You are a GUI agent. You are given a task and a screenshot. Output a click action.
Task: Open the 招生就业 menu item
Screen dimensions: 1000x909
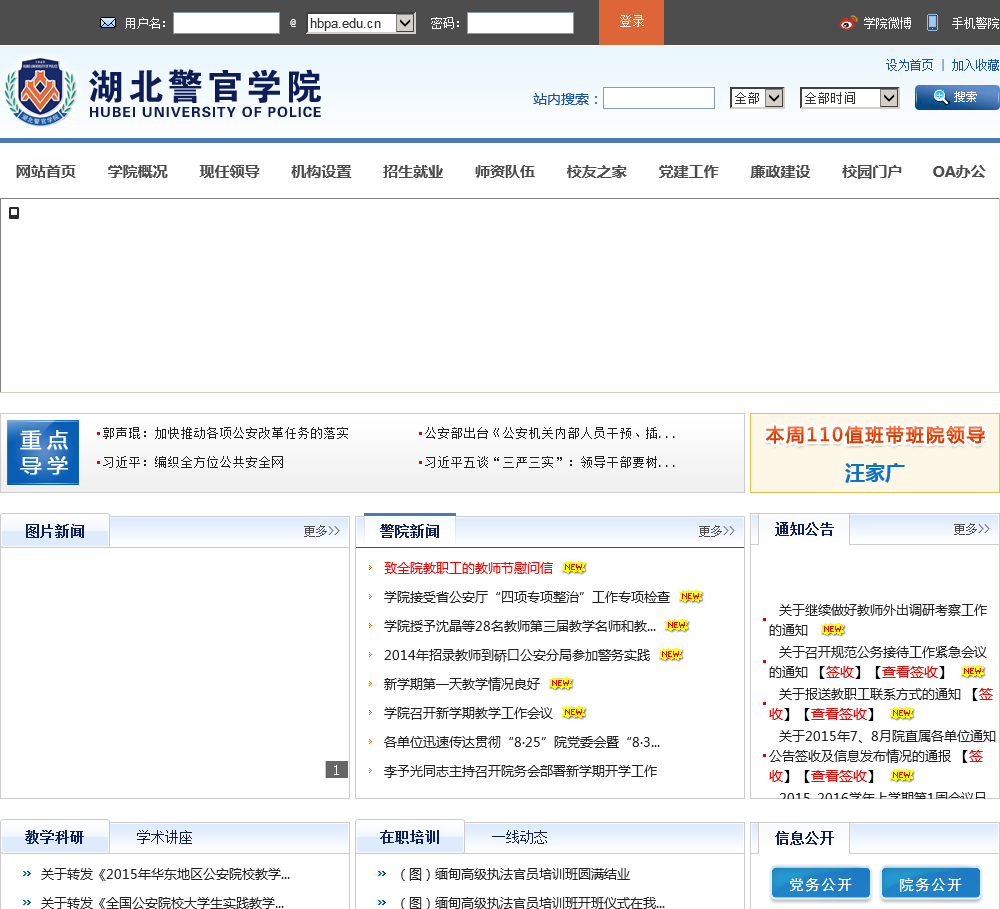413,172
